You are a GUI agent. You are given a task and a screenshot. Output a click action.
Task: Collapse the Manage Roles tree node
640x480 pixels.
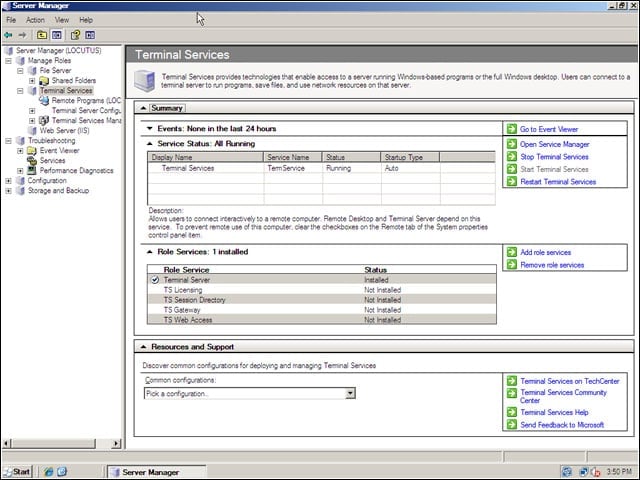pos(8,60)
